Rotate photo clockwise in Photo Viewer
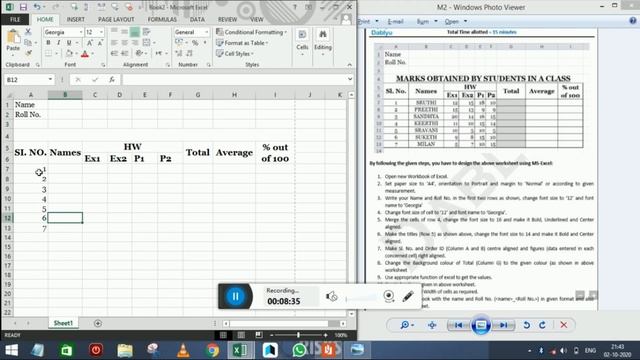The image size is (640, 360). [542, 325]
